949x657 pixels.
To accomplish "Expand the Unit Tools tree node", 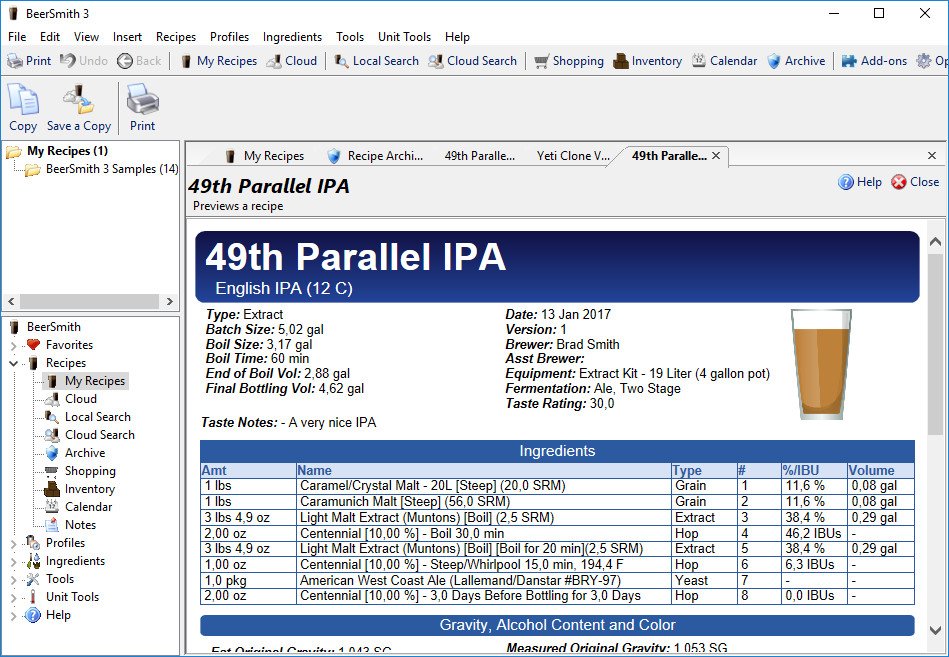I will coord(14,597).
